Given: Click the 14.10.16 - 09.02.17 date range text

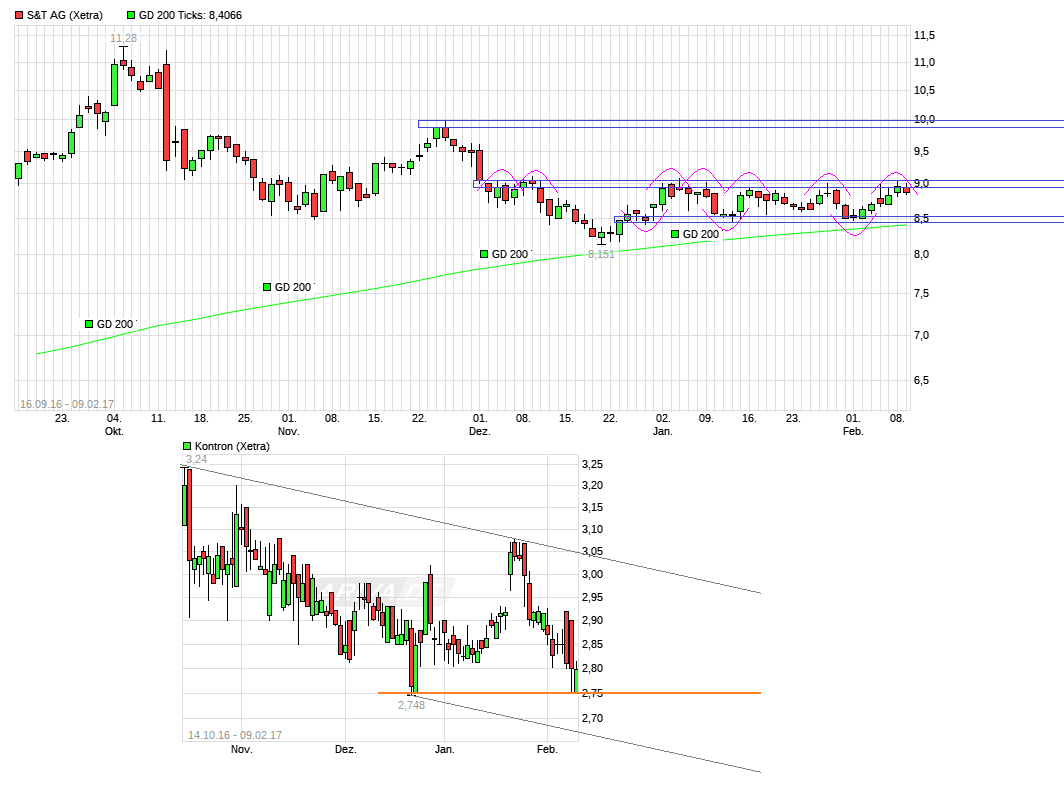Looking at the screenshot, I should [x=234, y=734].
